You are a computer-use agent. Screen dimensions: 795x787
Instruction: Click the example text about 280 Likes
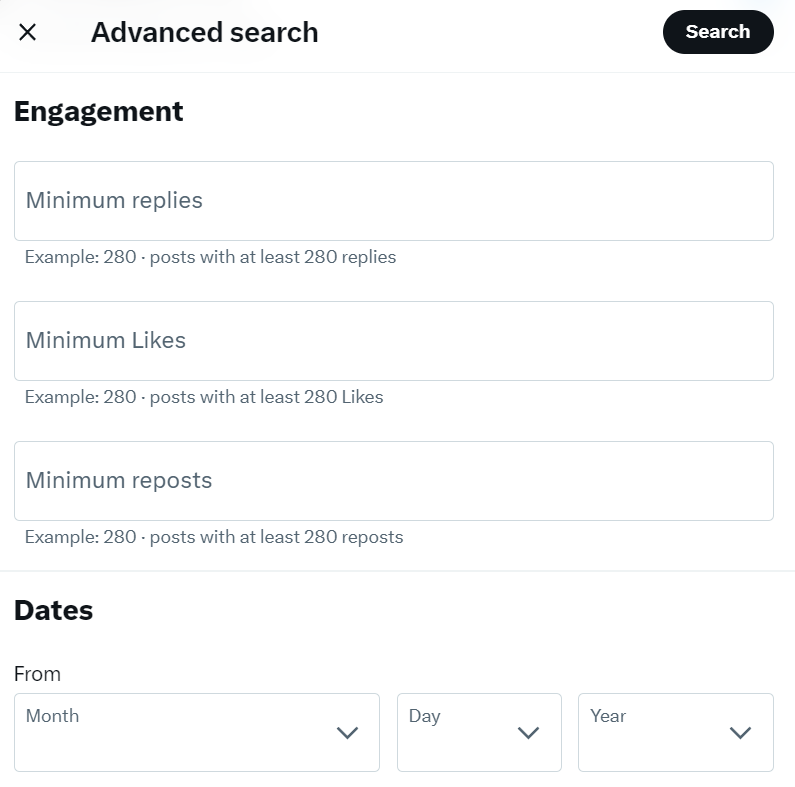point(204,397)
